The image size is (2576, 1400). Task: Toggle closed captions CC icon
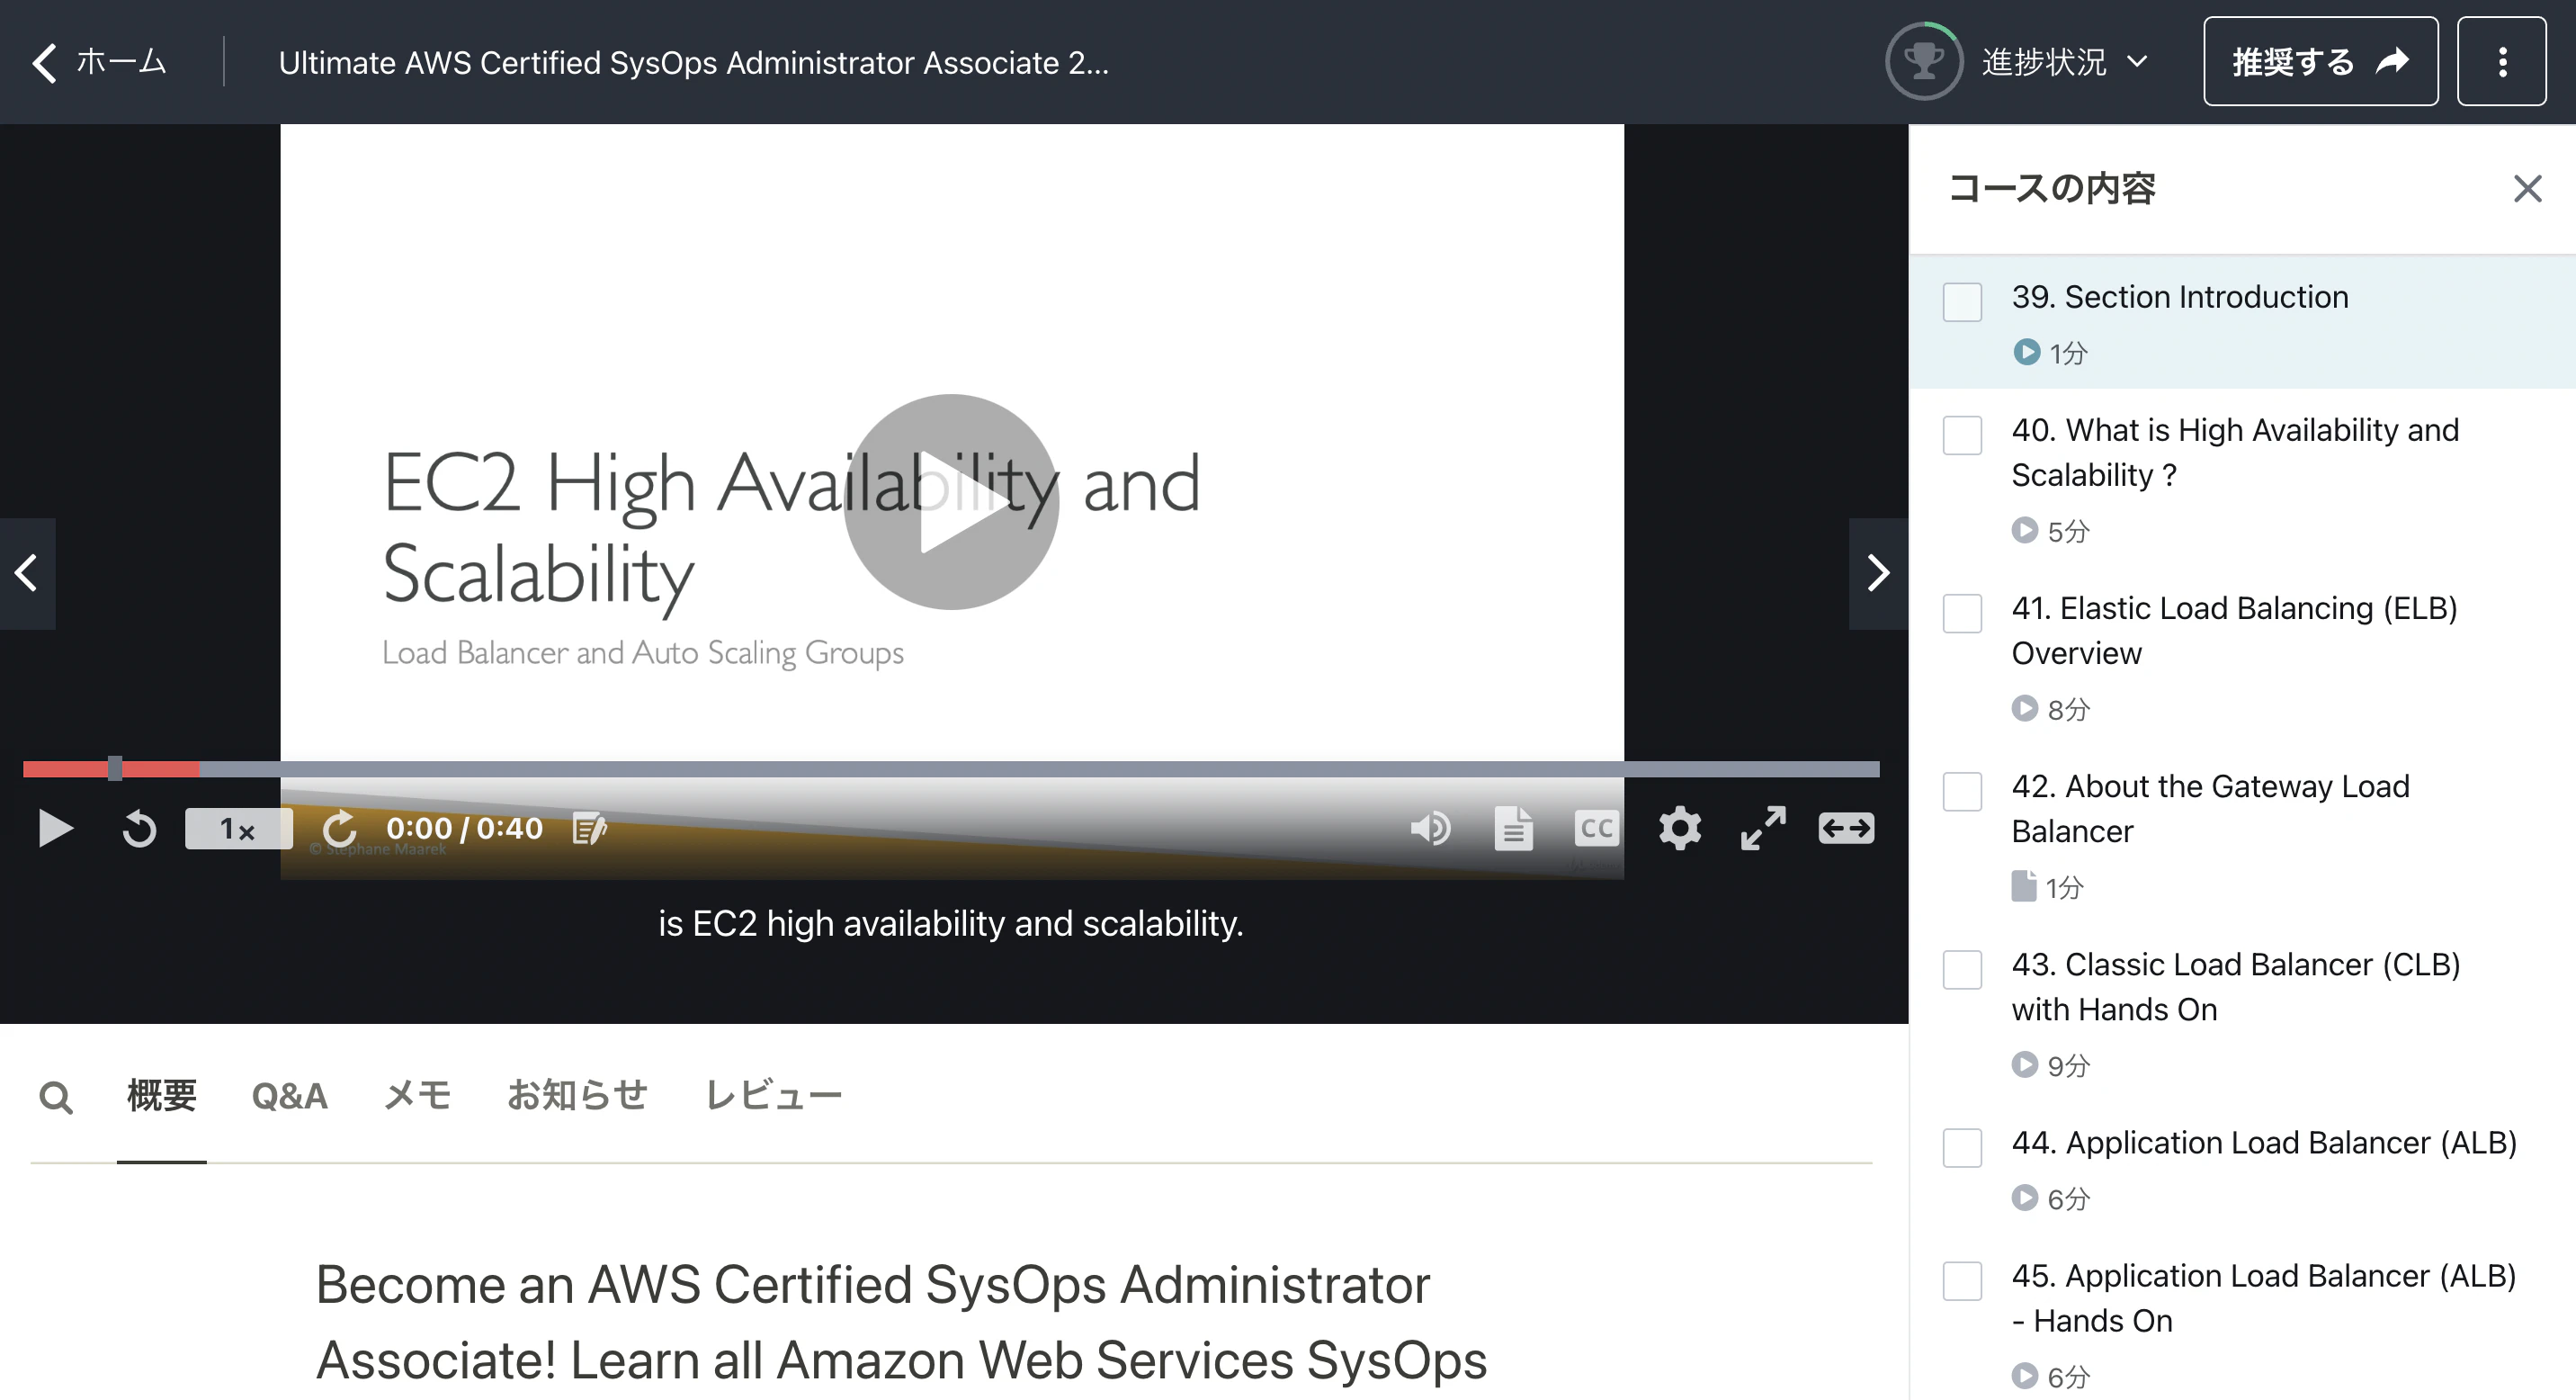(1596, 828)
